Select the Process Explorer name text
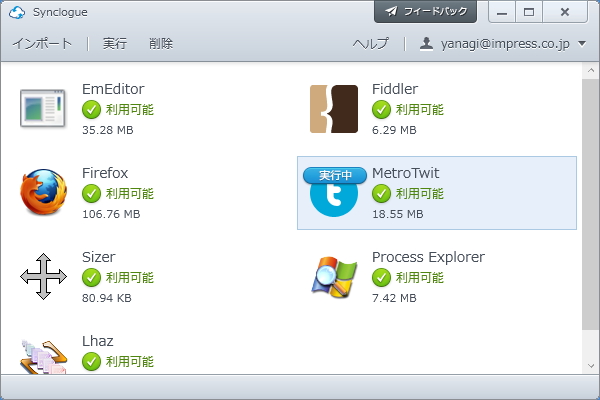Viewport: 600px width, 400px height. point(428,257)
